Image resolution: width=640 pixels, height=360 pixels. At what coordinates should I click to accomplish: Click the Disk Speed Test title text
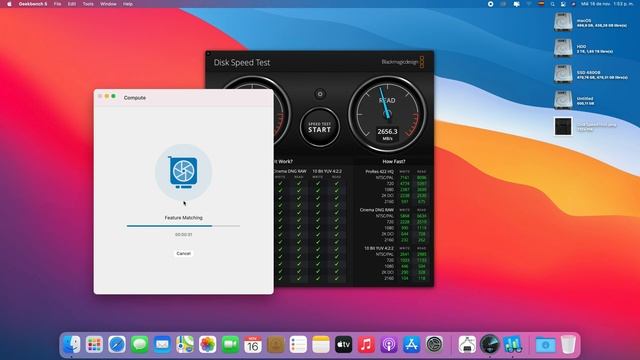pyautogui.click(x=242, y=62)
